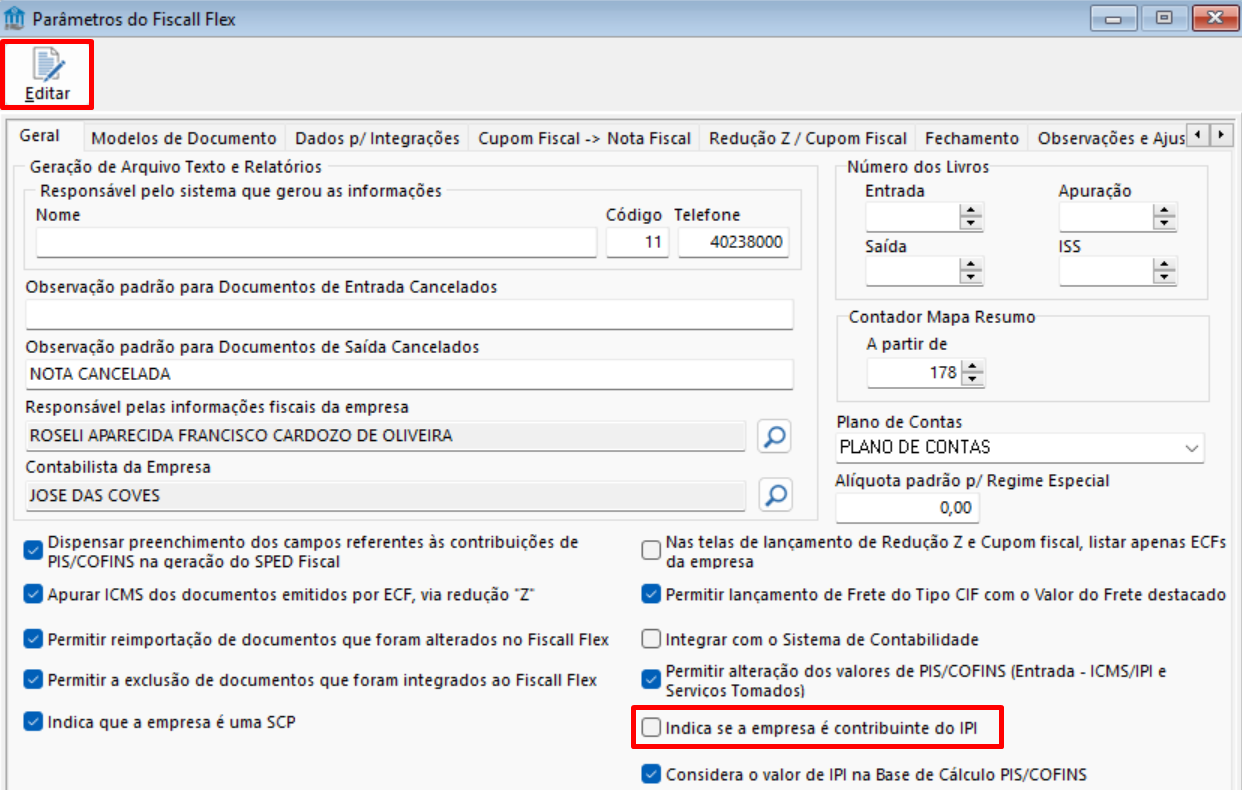Click the A partir de stepper arrows
Image resolution: width=1242 pixels, height=790 pixels.
[x=973, y=374]
